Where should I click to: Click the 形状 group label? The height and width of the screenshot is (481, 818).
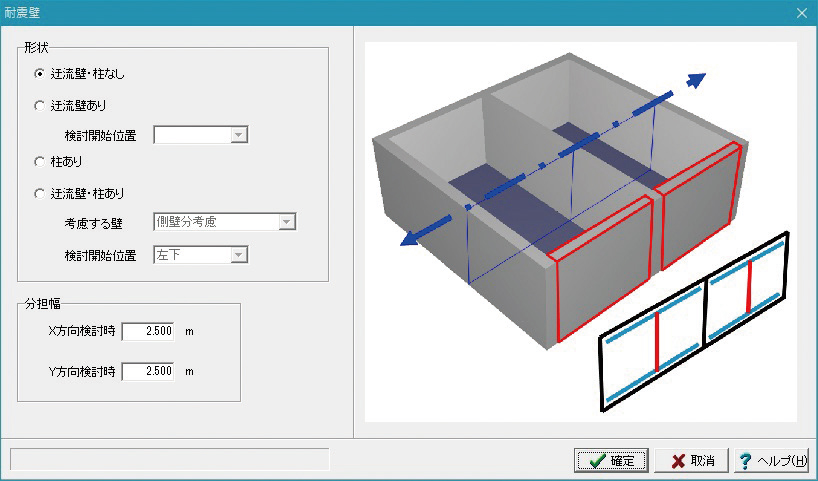click(x=36, y=47)
